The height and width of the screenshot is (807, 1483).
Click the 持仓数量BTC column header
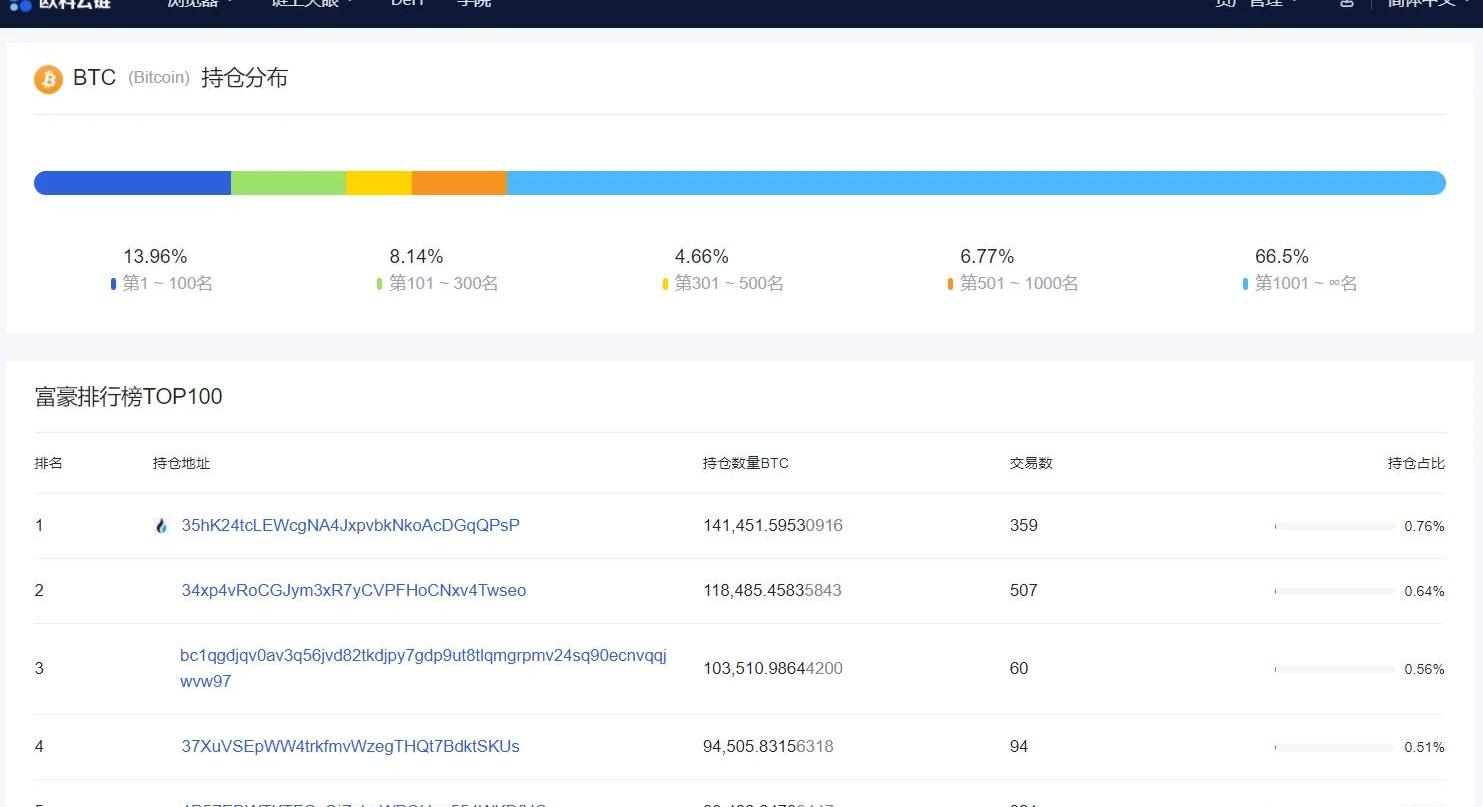tap(745, 463)
